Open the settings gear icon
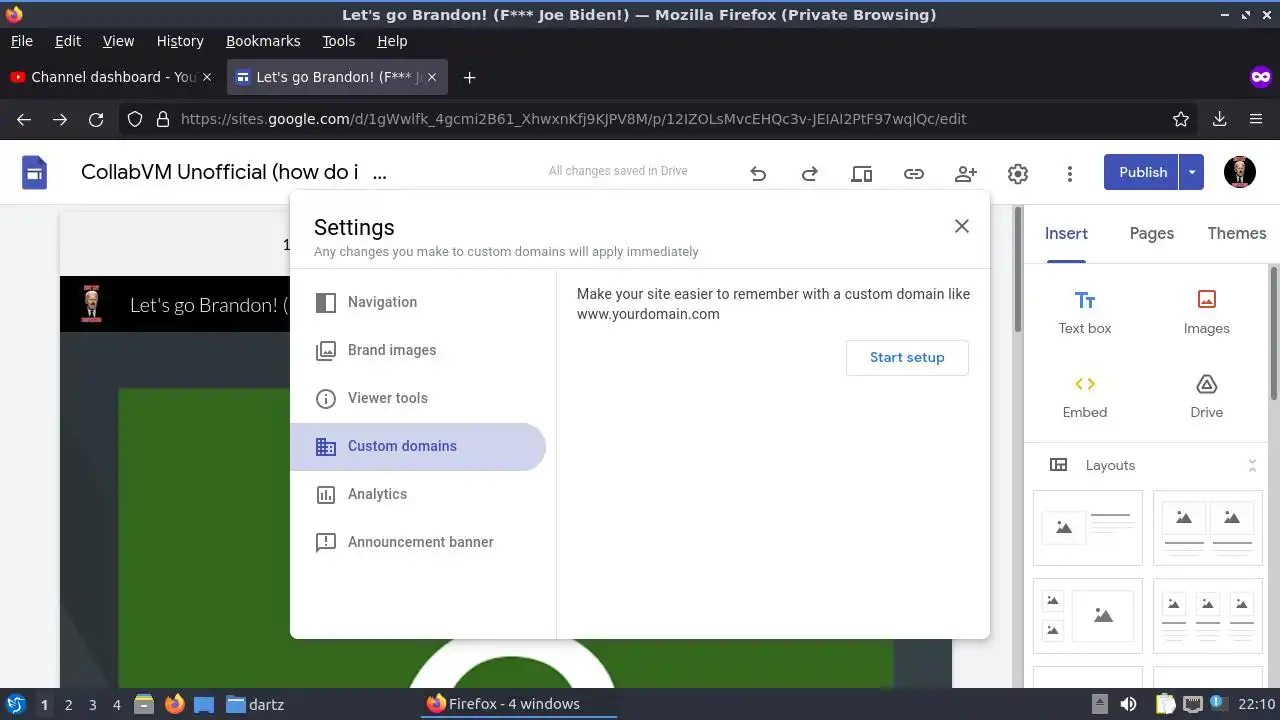The height and width of the screenshot is (720, 1280). click(1018, 174)
